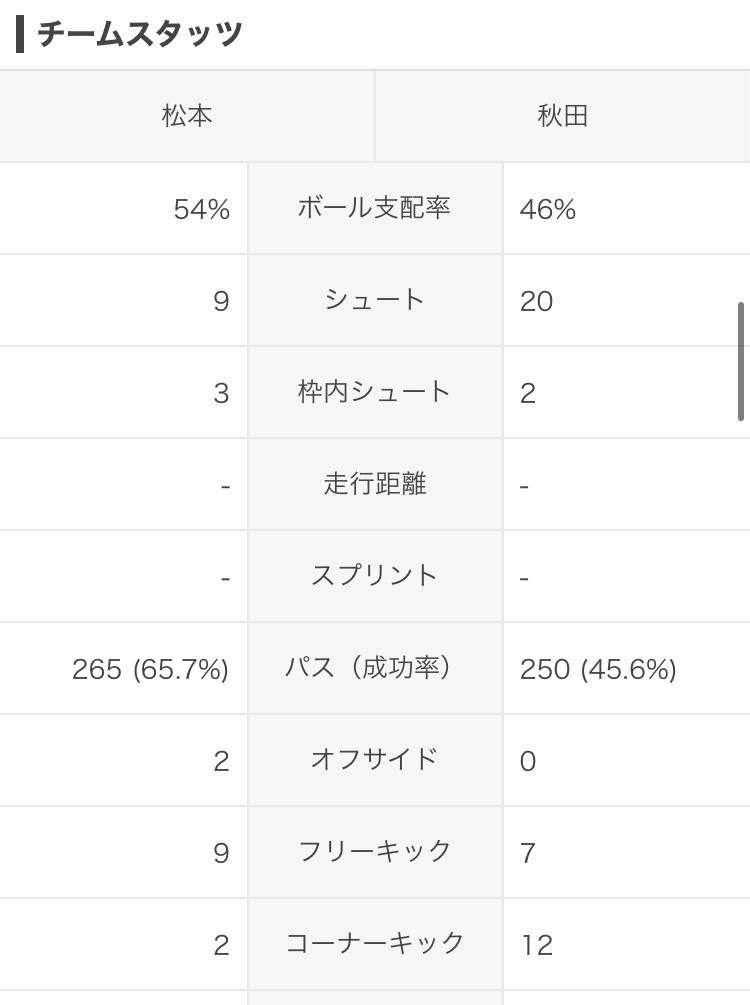The image size is (750, 1005).
Task: Click 秋田's 46% possession value
Action: coord(548,209)
